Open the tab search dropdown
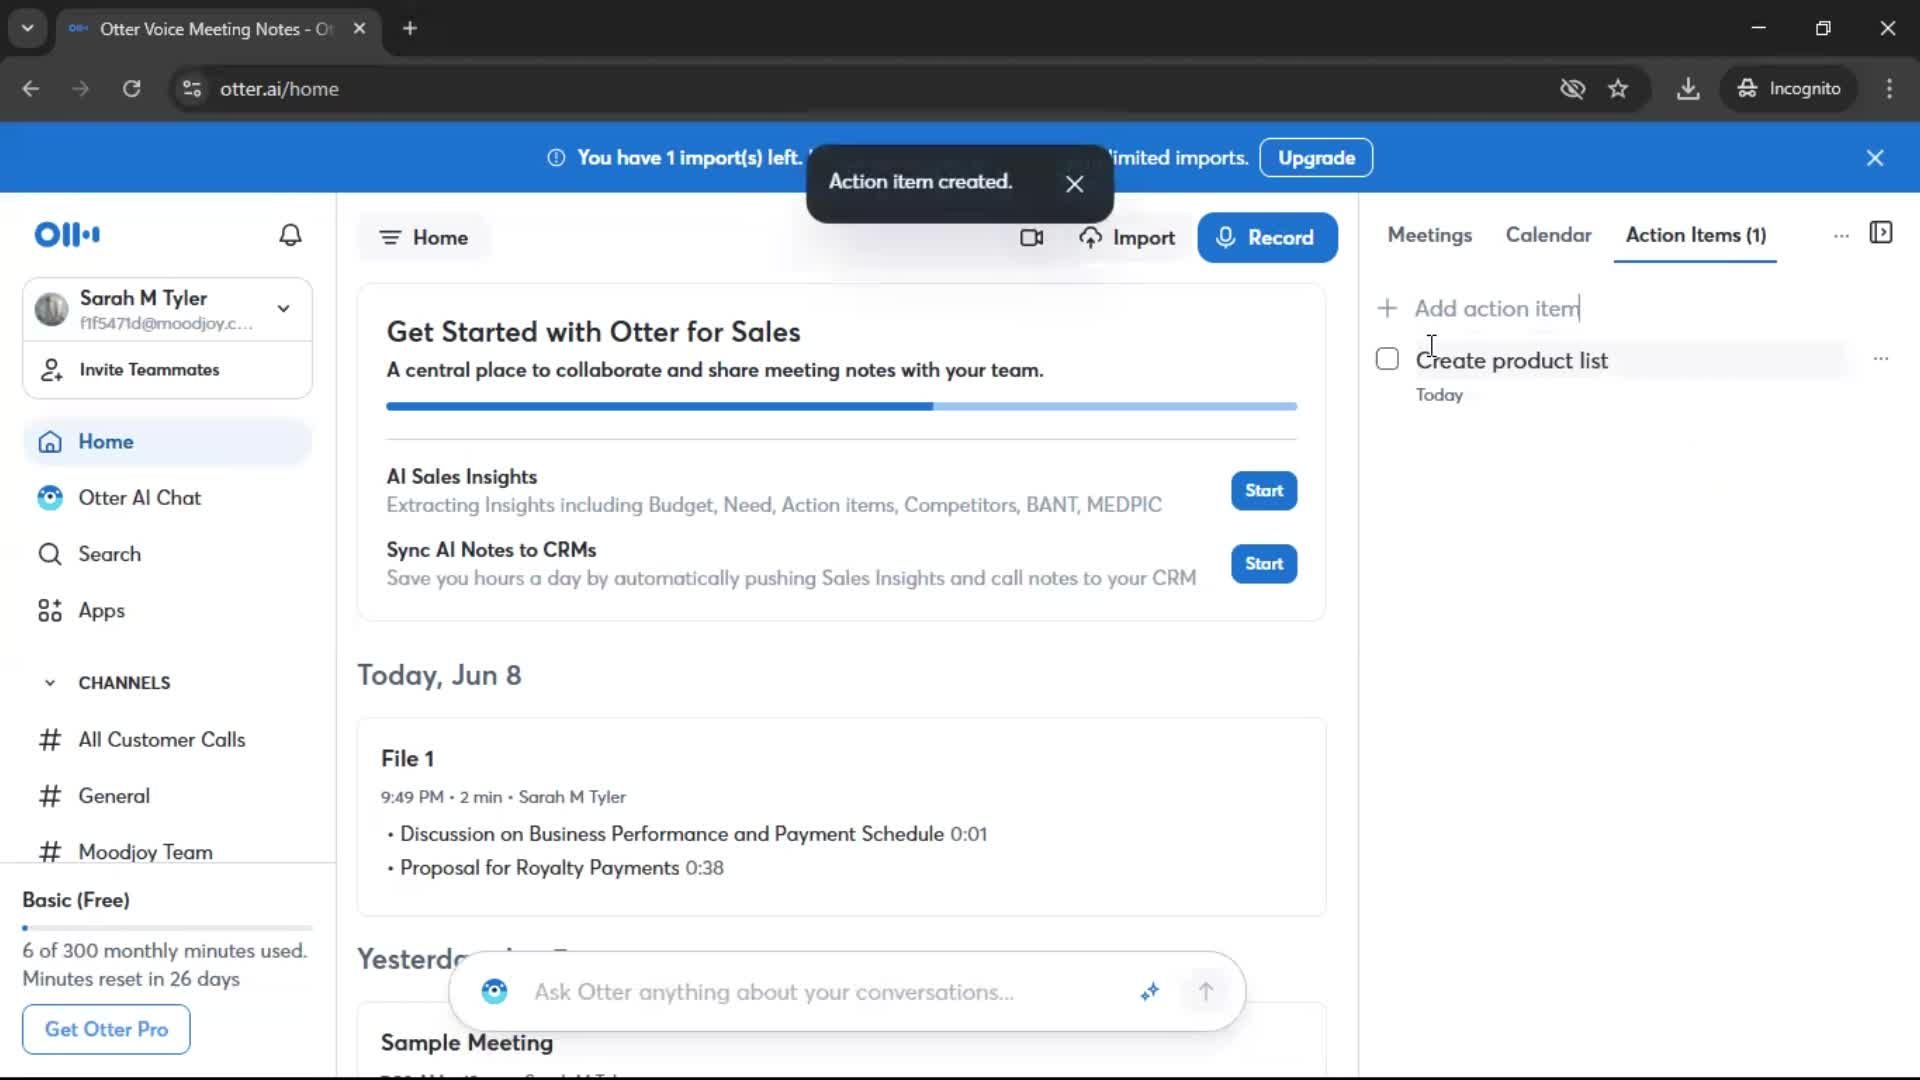The width and height of the screenshot is (1920, 1080). tap(28, 29)
